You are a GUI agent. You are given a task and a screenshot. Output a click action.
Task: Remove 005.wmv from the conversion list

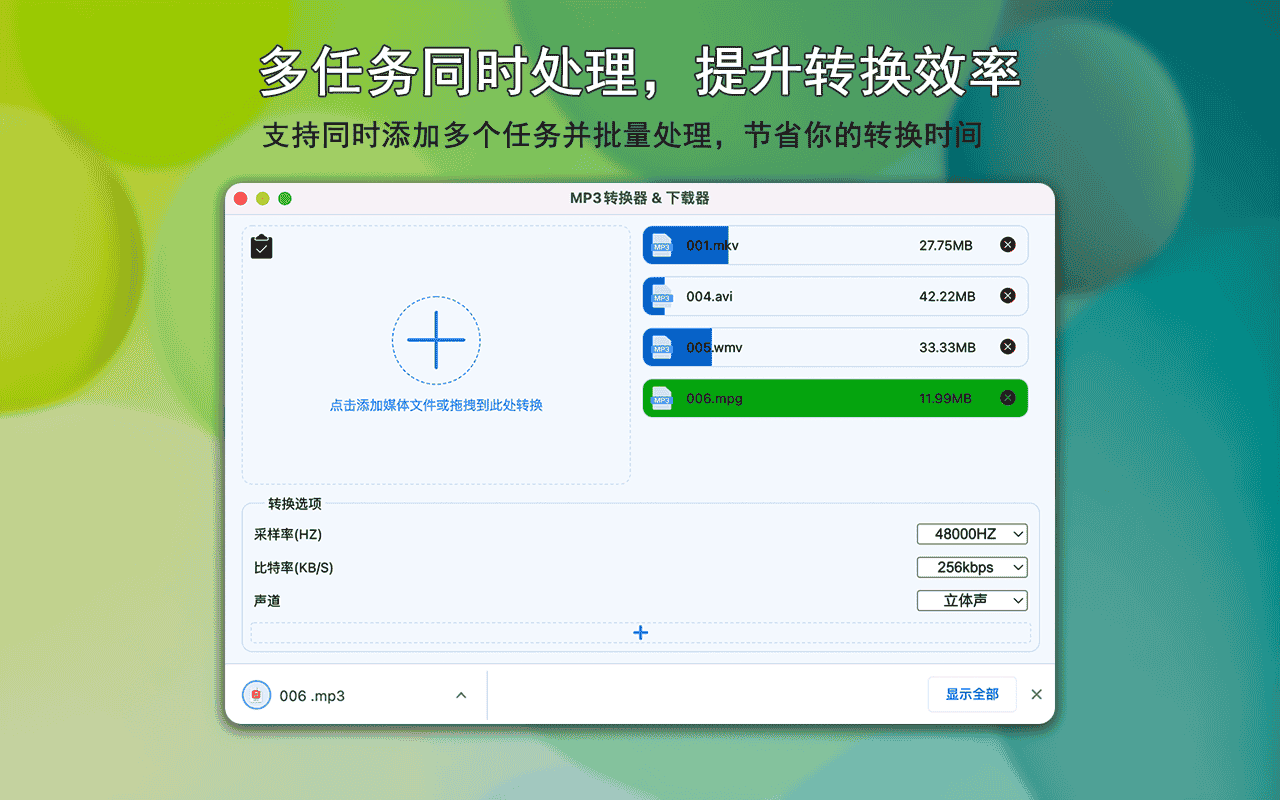tap(1008, 346)
